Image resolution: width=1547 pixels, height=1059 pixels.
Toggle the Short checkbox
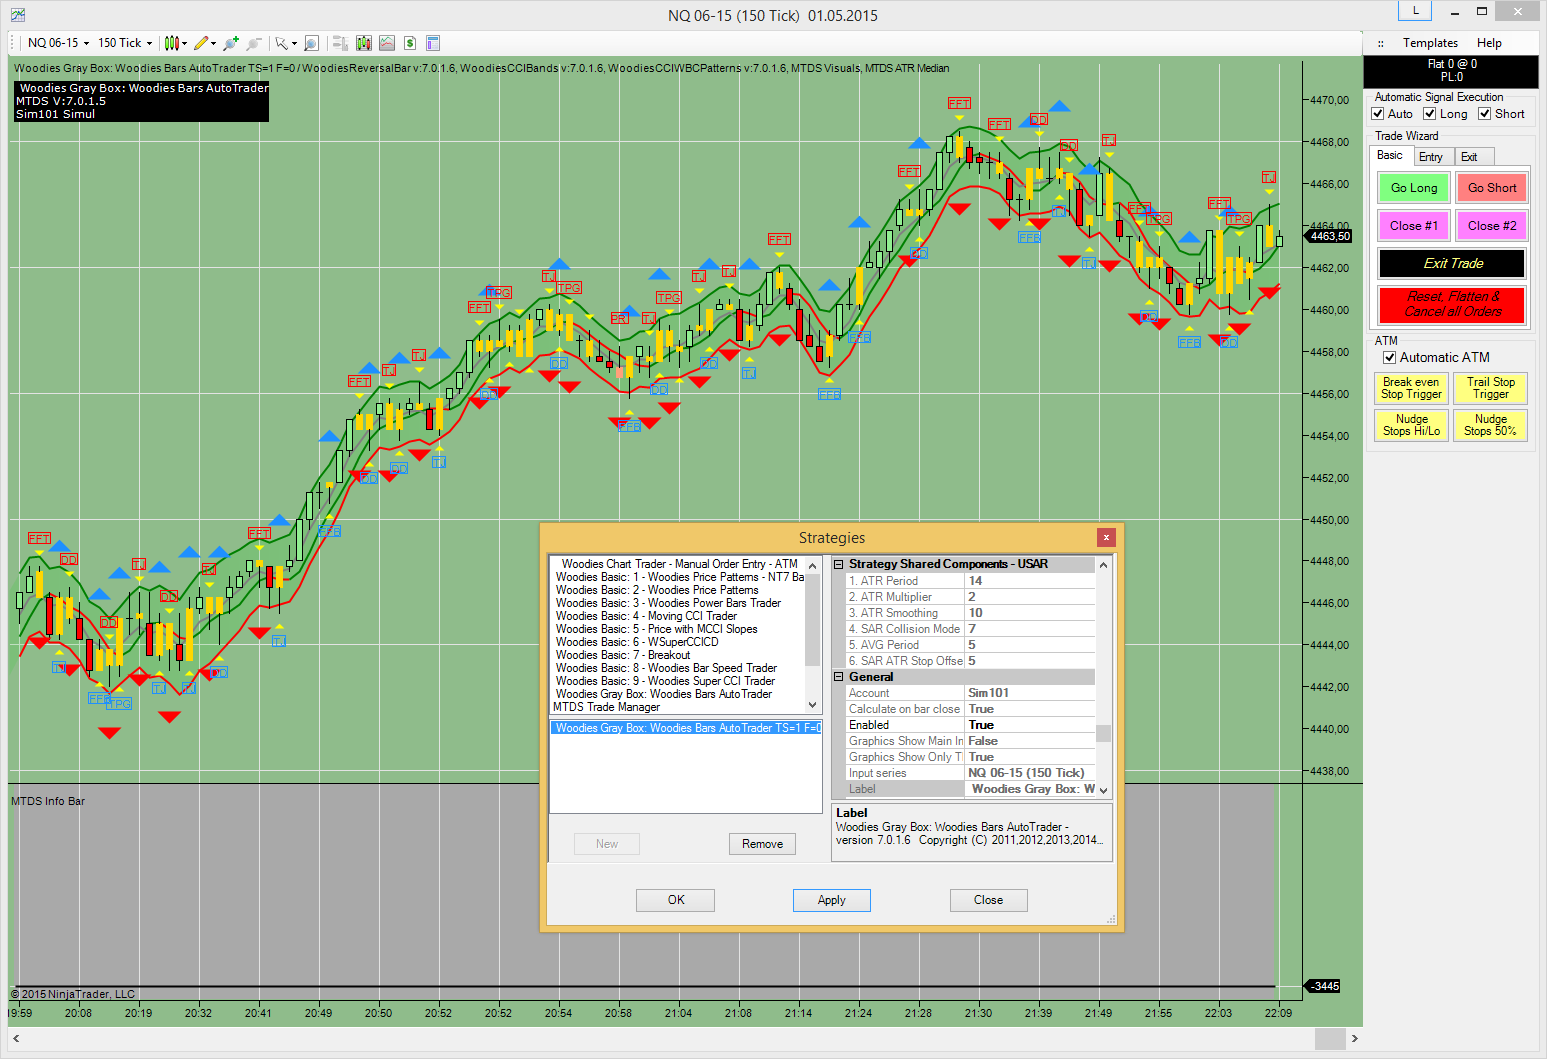coord(1485,114)
